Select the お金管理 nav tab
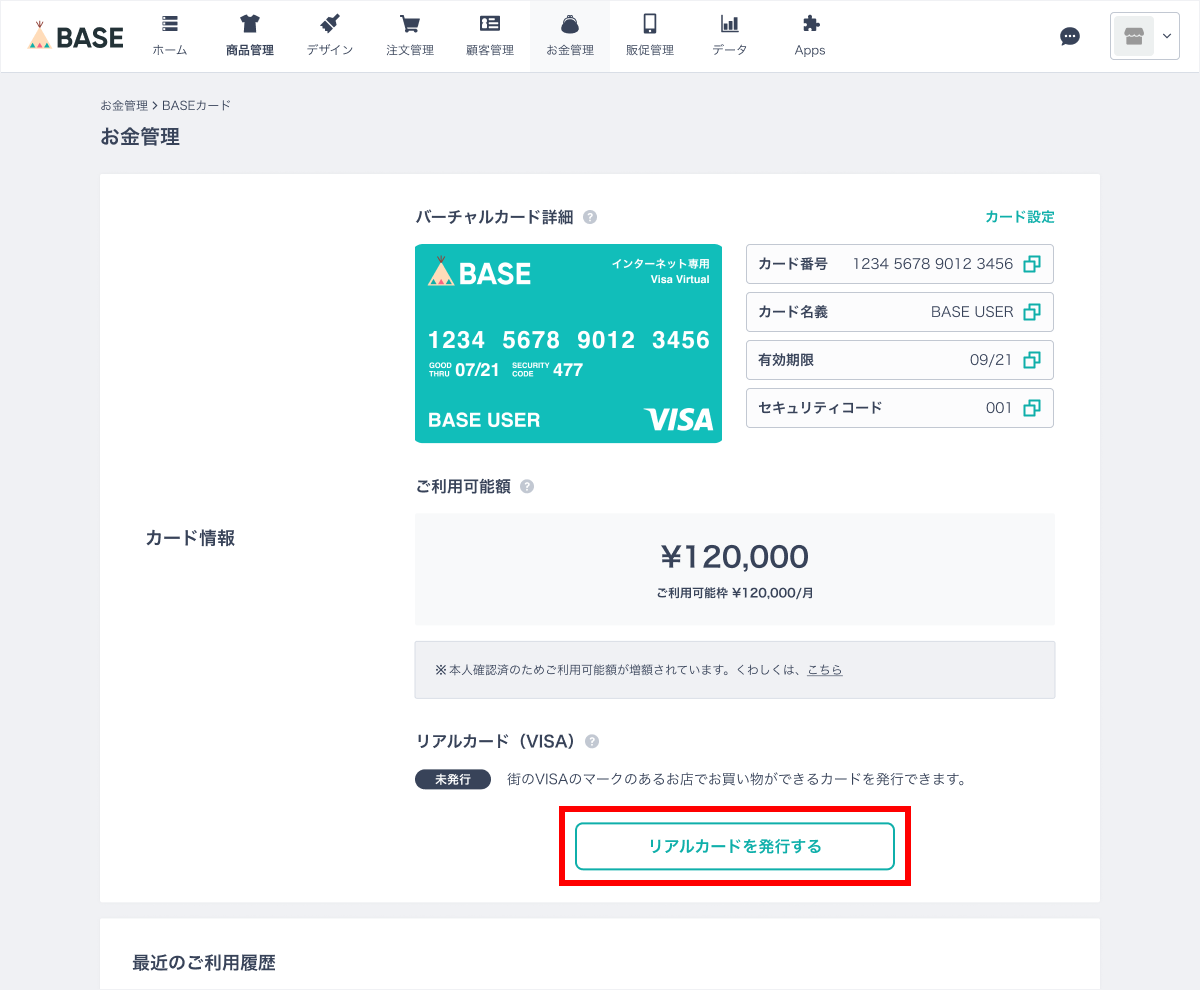Image resolution: width=1200 pixels, height=990 pixels. 570,36
